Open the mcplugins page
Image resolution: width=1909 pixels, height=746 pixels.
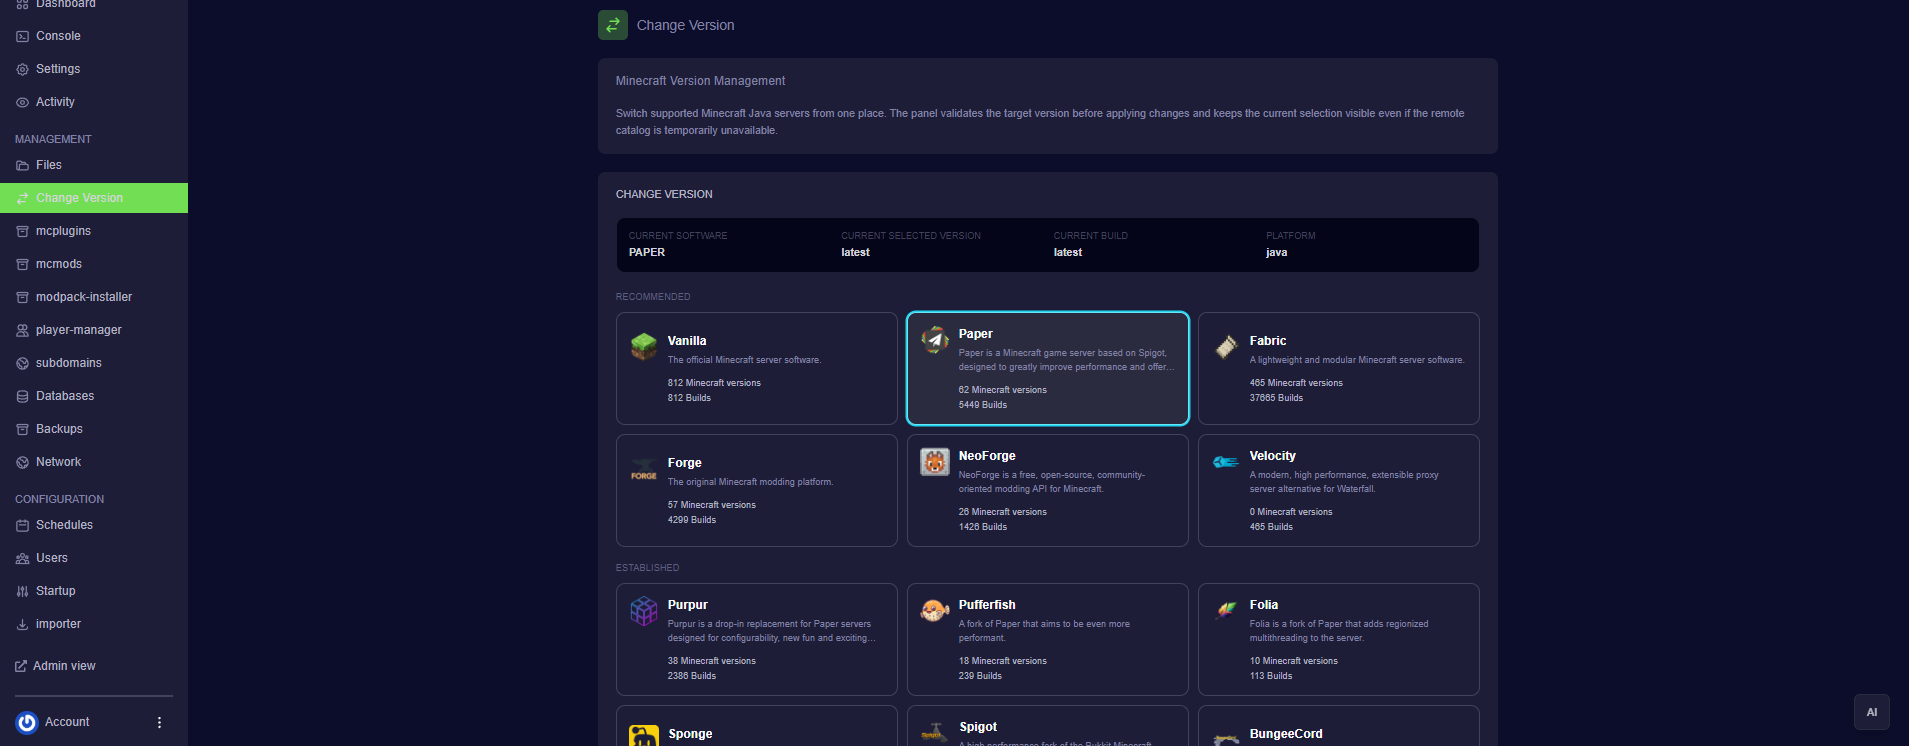coord(94,231)
